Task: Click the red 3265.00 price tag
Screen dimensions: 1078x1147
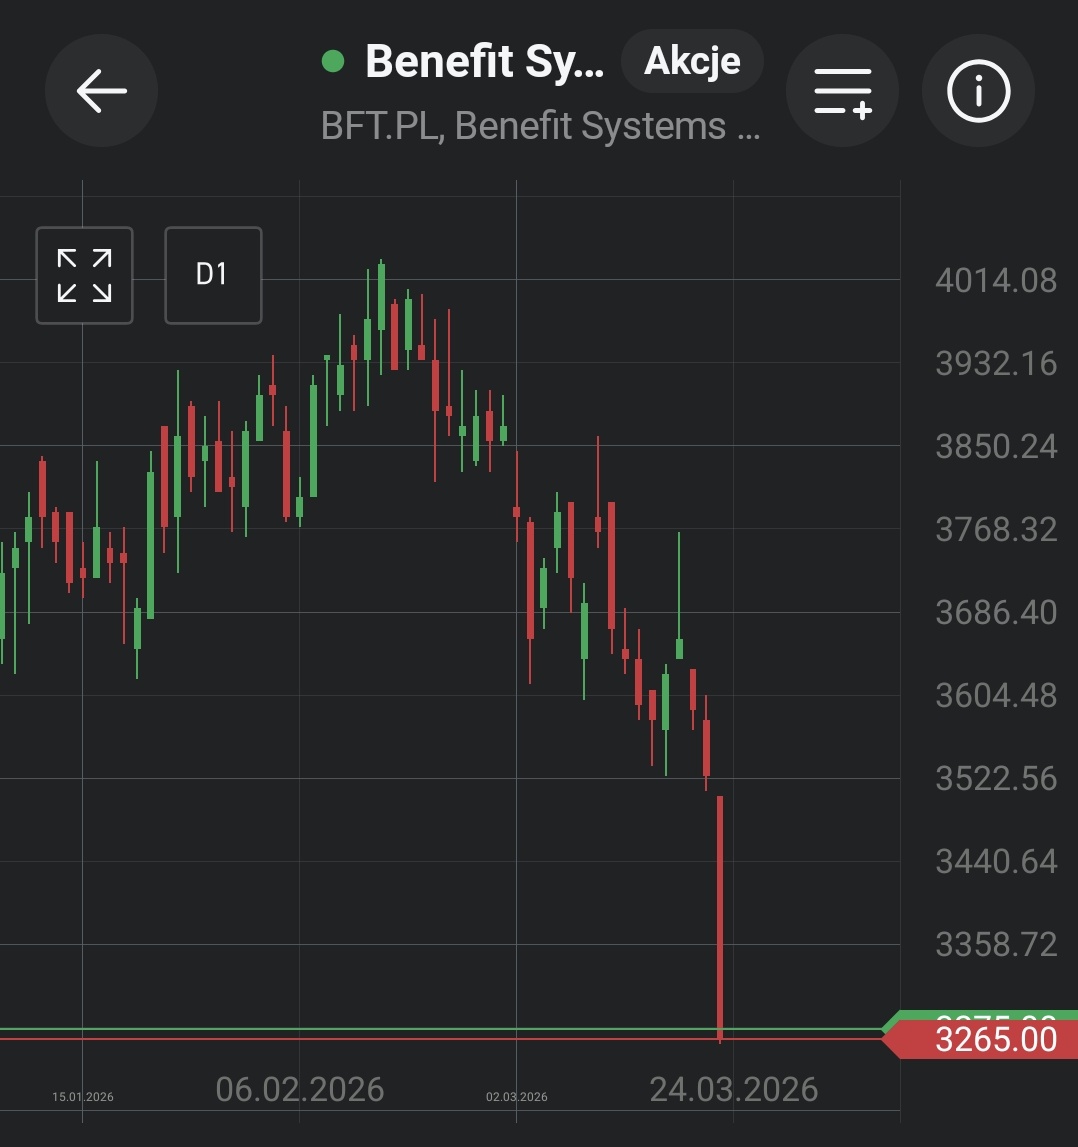Action: (x=981, y=1039)
